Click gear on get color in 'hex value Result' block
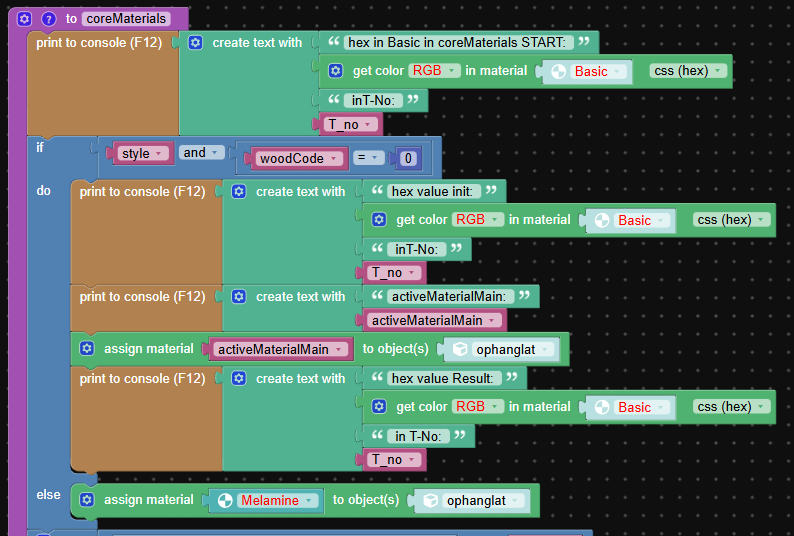Viewport: 794px width, 536px height. (x=379, y=406)
